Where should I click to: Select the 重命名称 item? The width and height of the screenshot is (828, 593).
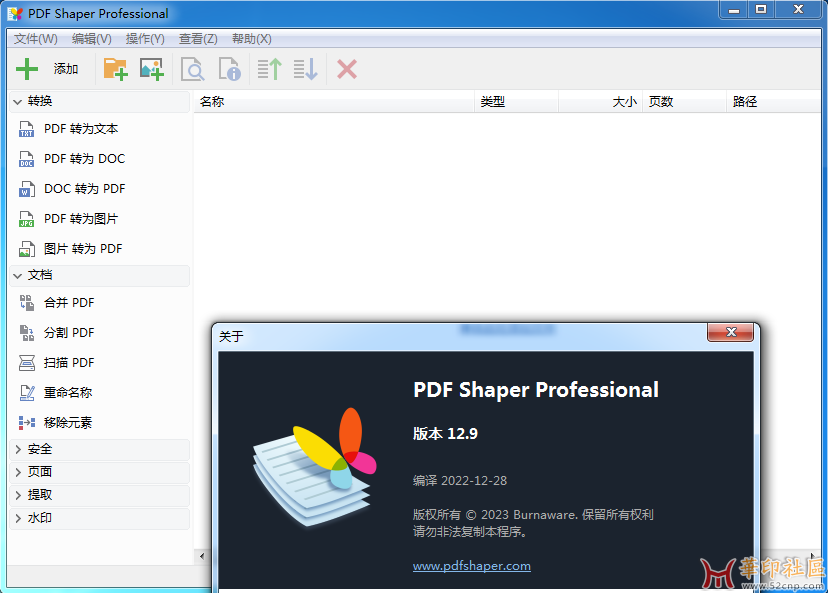68,392
